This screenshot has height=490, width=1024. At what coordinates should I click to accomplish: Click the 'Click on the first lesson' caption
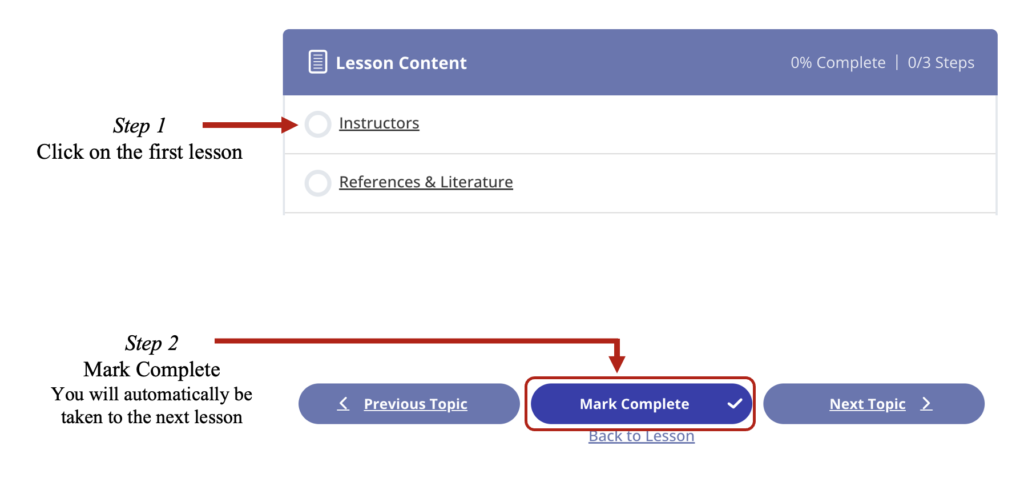point(140,153)
